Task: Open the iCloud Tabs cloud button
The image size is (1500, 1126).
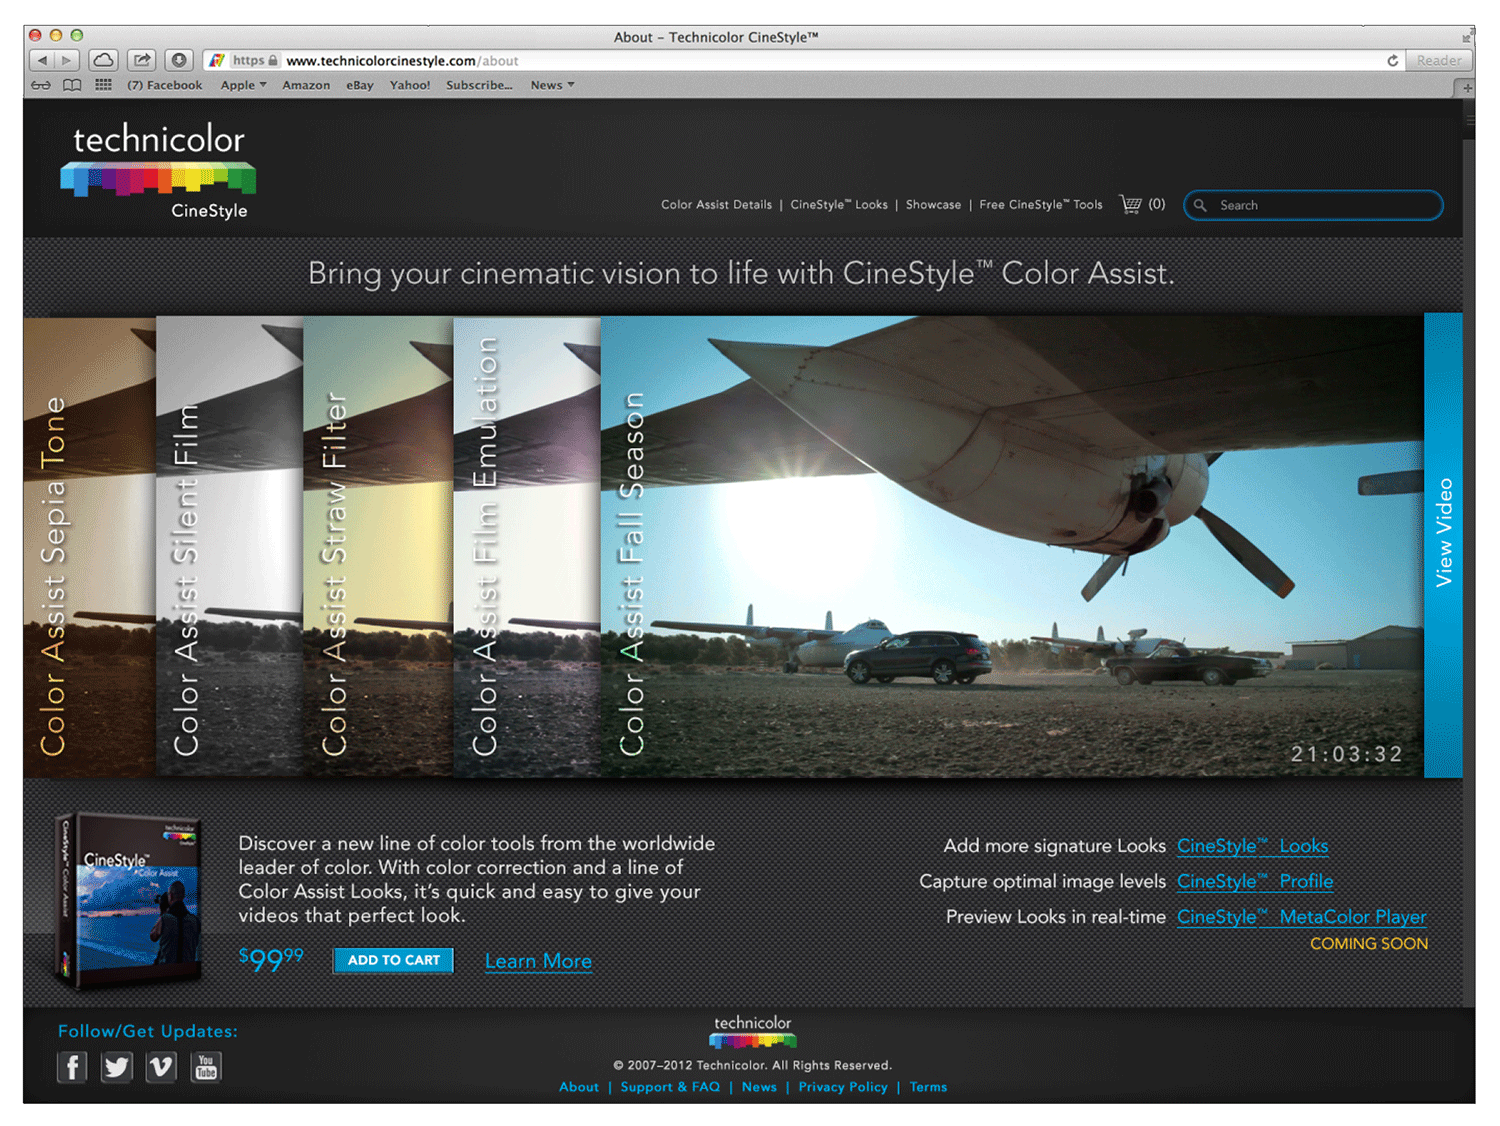Action: (x=103, y=61)
